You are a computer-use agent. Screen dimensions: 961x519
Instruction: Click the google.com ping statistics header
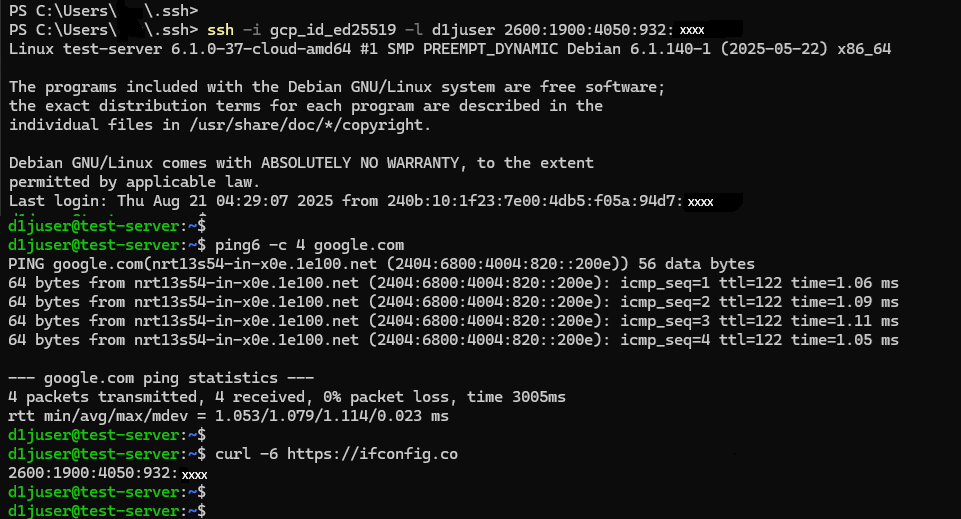pos(161,378)
